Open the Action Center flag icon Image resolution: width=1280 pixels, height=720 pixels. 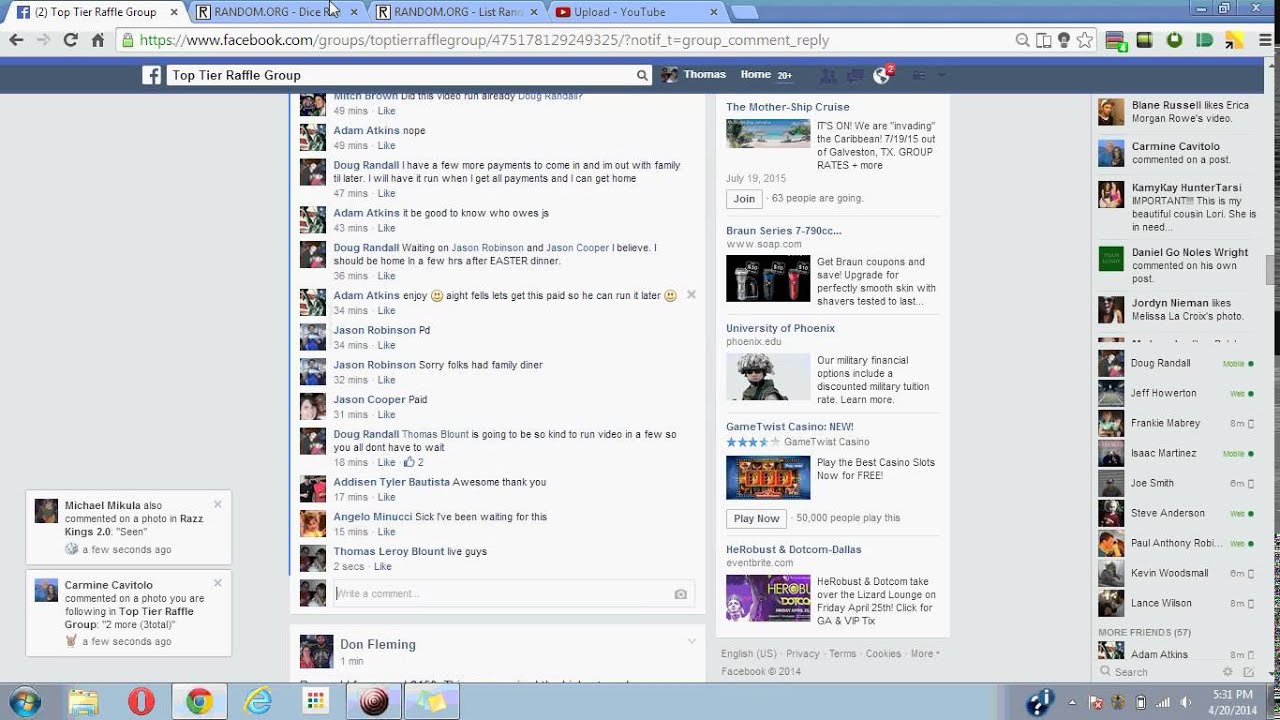coord(1096,702)
